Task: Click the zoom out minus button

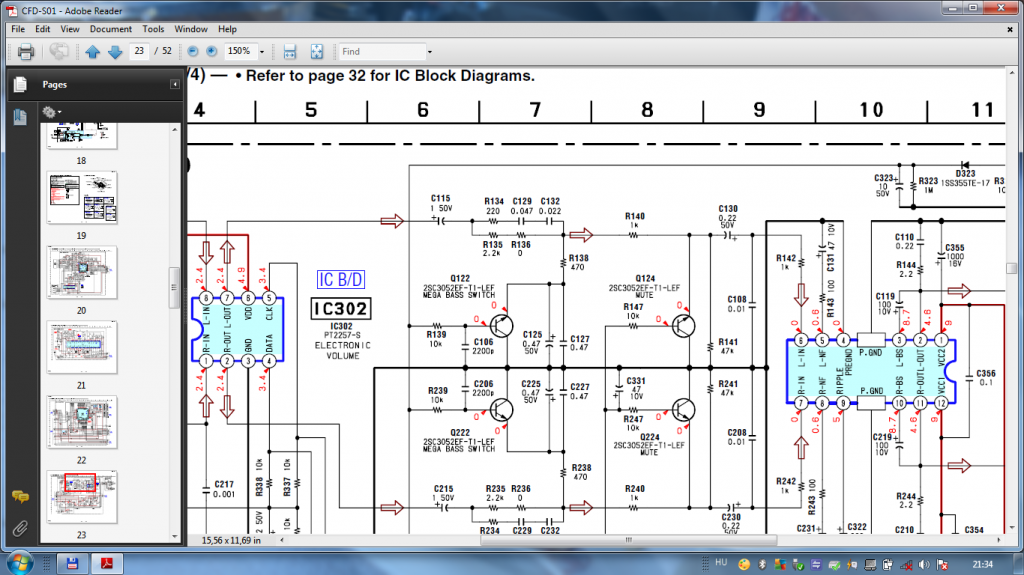Action: pos(193,51)
